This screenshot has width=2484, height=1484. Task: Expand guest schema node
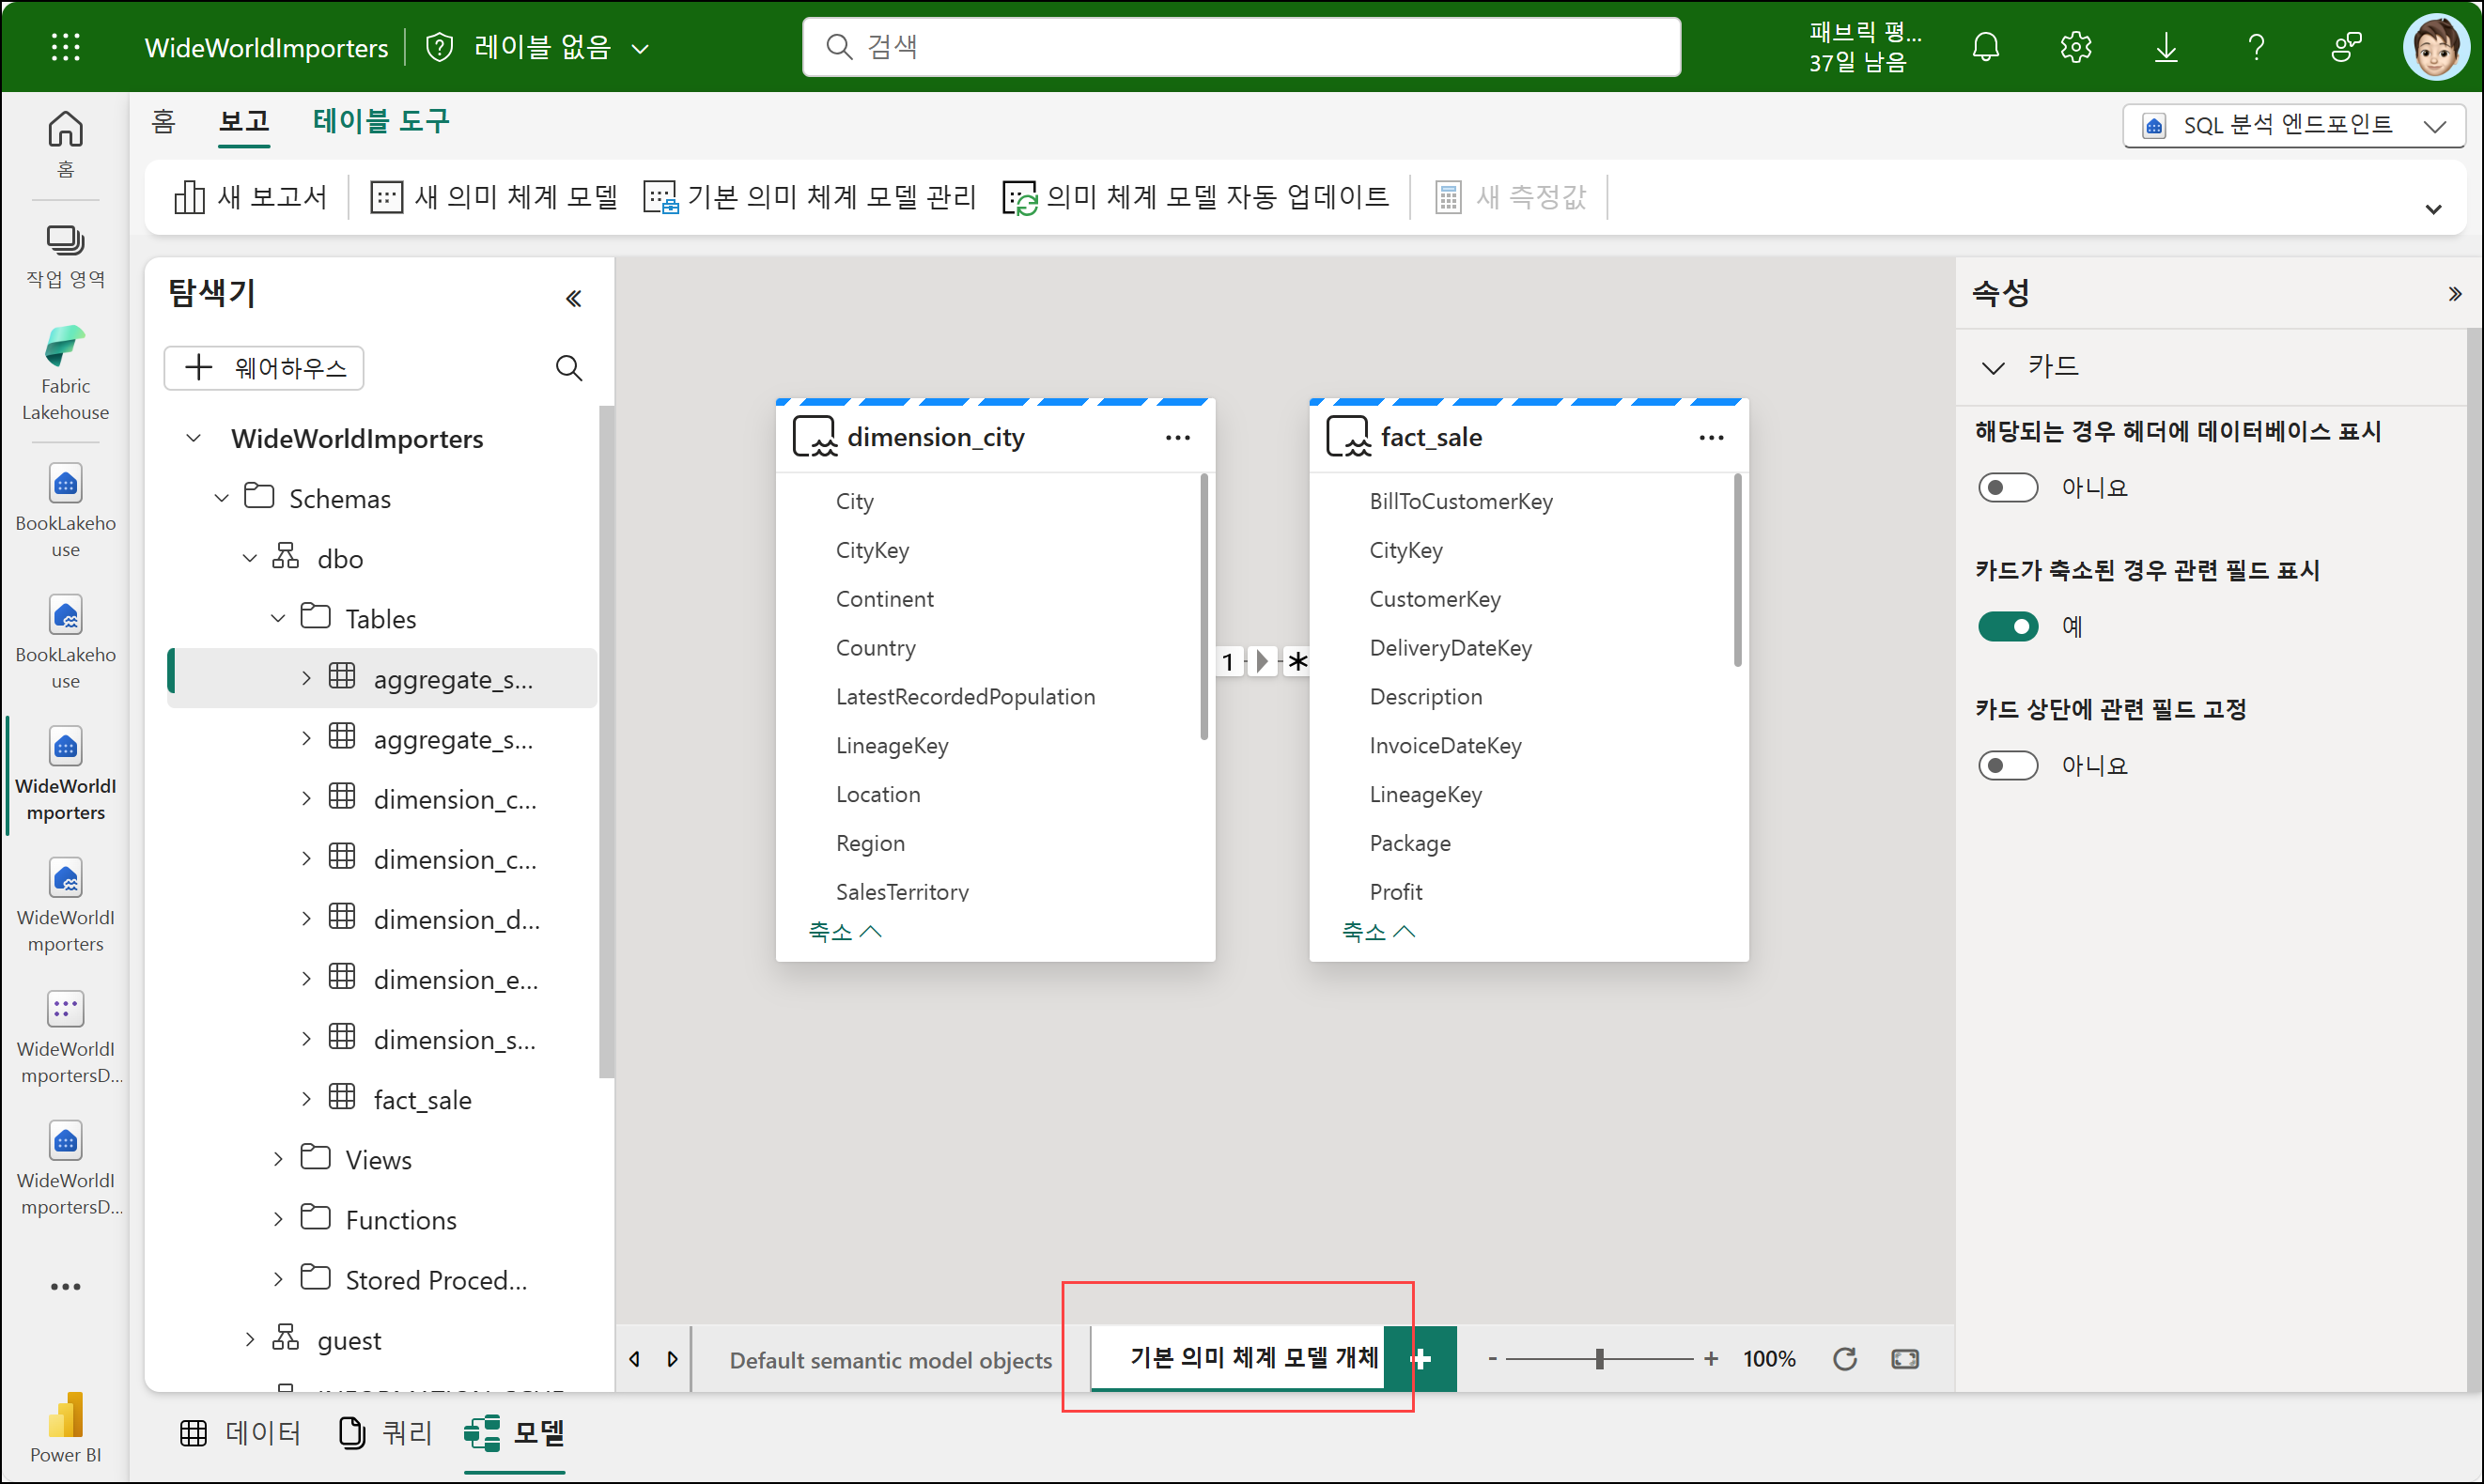pos(250,1339)
